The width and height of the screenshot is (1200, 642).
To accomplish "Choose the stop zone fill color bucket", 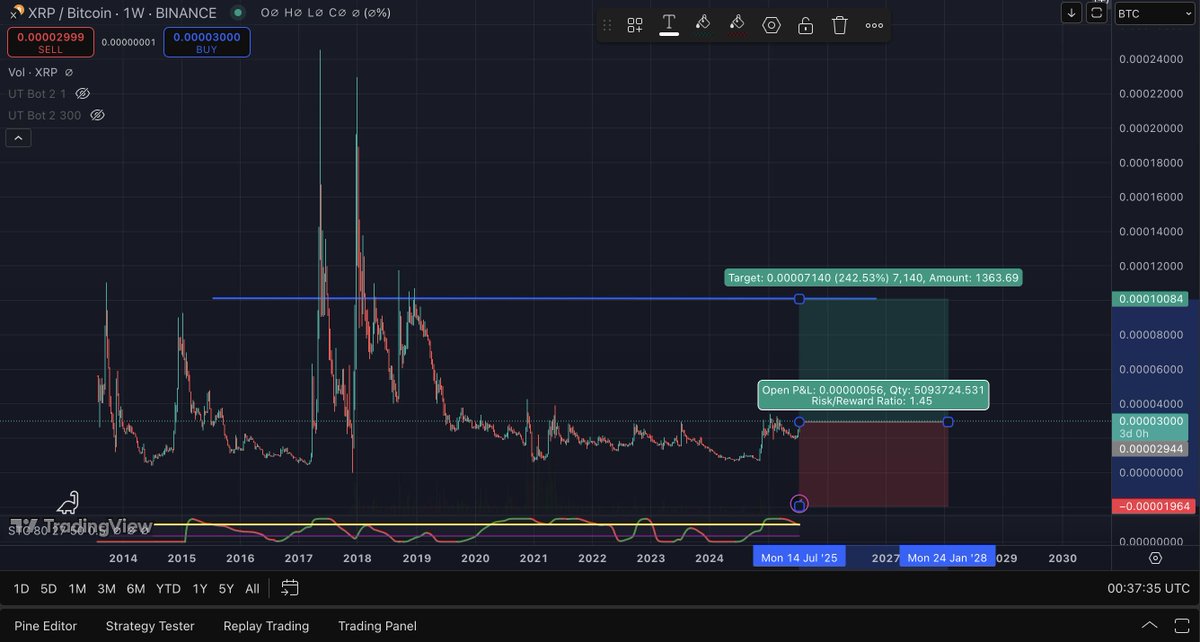I will (737, 24).
